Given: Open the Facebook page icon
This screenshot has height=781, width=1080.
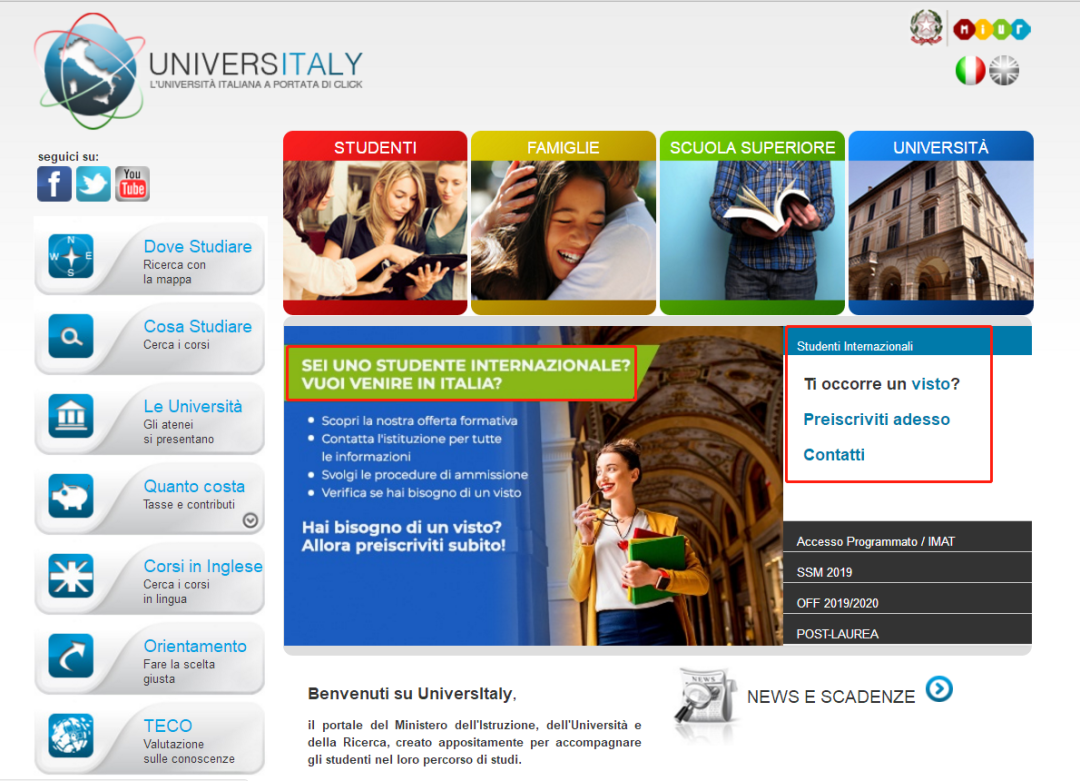Looking at the screenshot, I should (54, 184).
